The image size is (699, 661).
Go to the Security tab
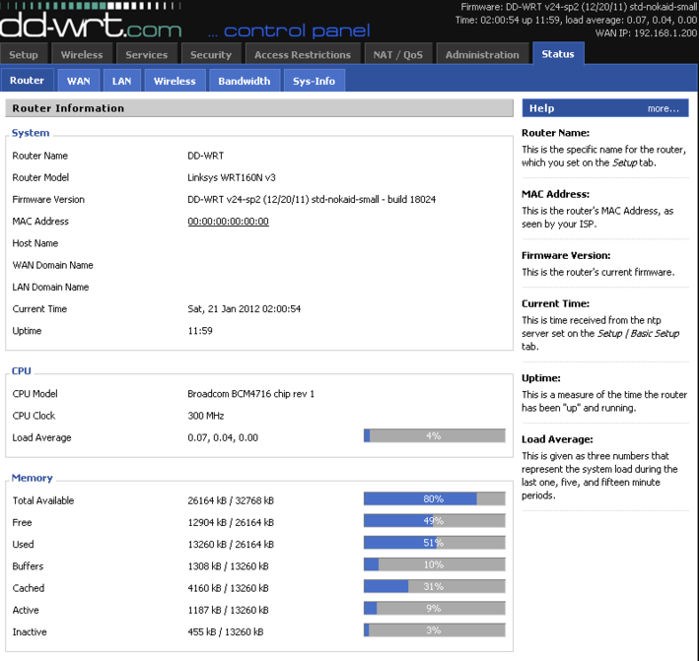click(211, 54)
